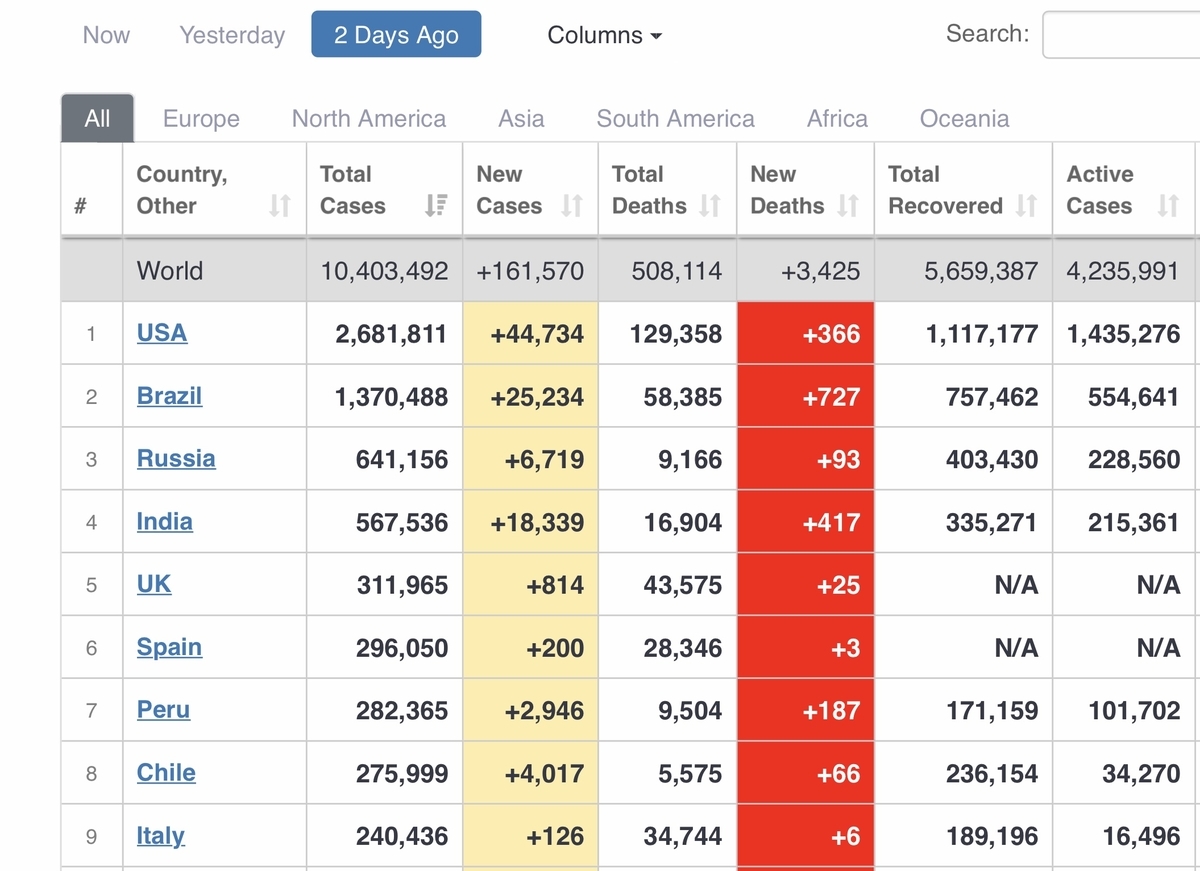Click Spain total deaths 28,346

pyautogui.click(x=683, y=648)
